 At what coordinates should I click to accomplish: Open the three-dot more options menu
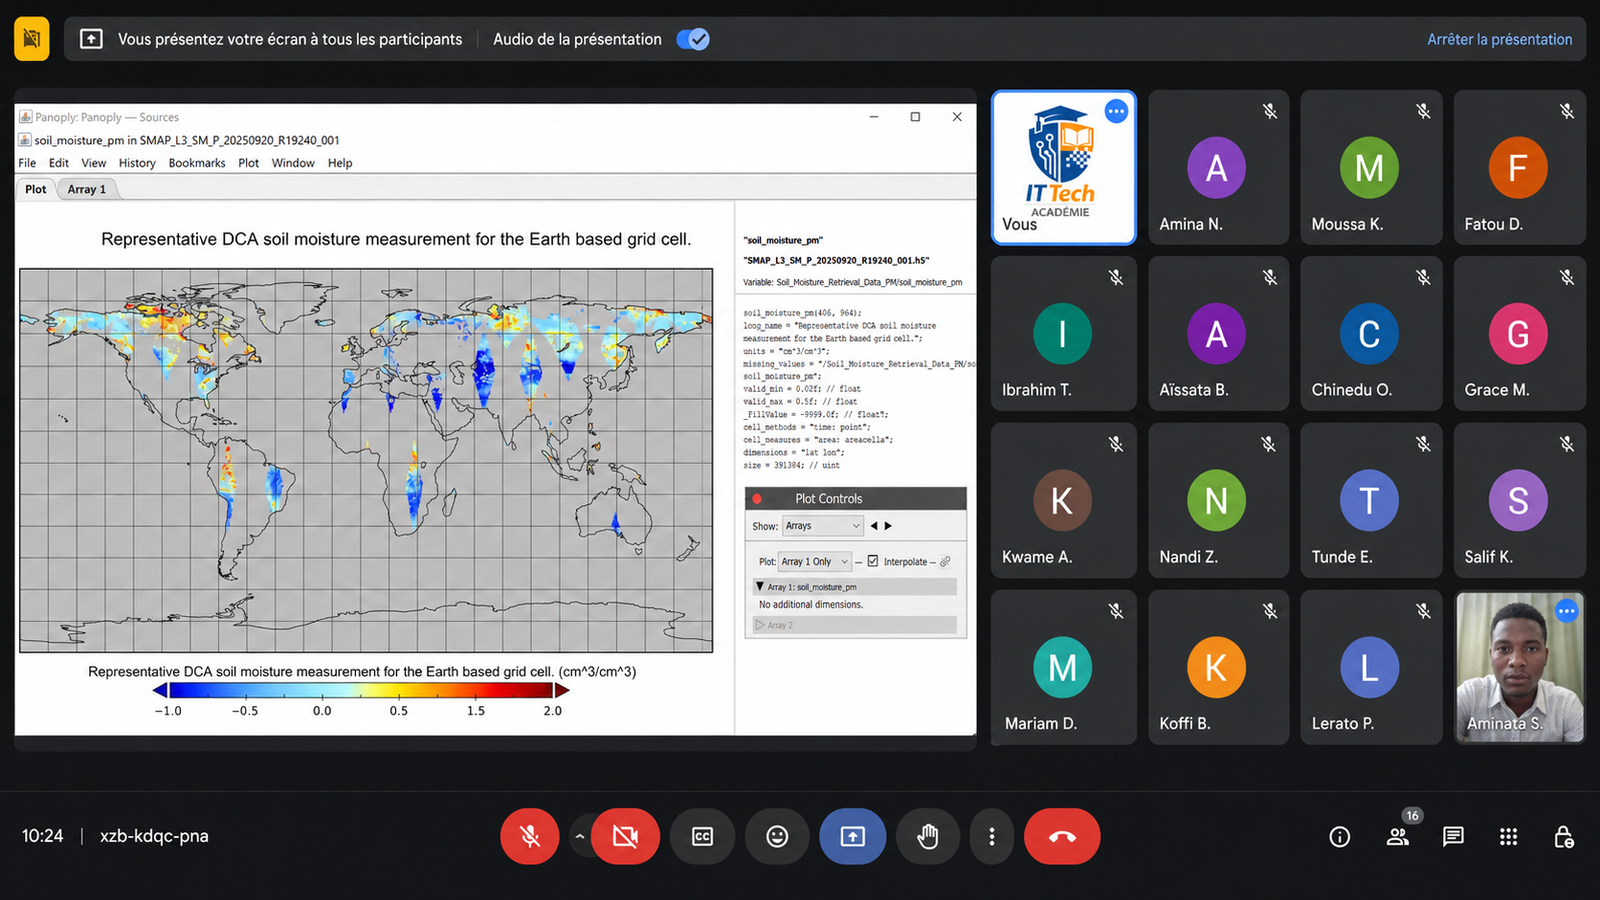pyautogui.click(x=992, y=836)
